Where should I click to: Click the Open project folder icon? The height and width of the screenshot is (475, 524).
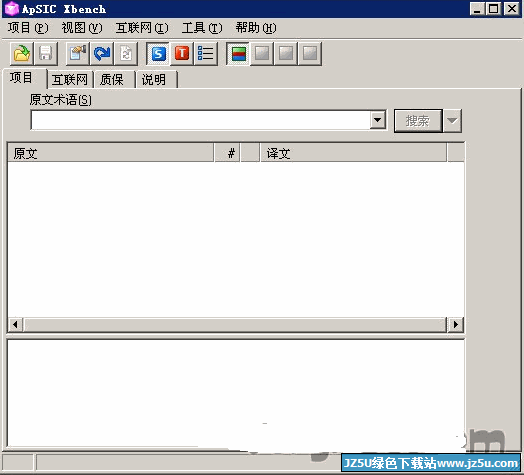tap(22, 53)
